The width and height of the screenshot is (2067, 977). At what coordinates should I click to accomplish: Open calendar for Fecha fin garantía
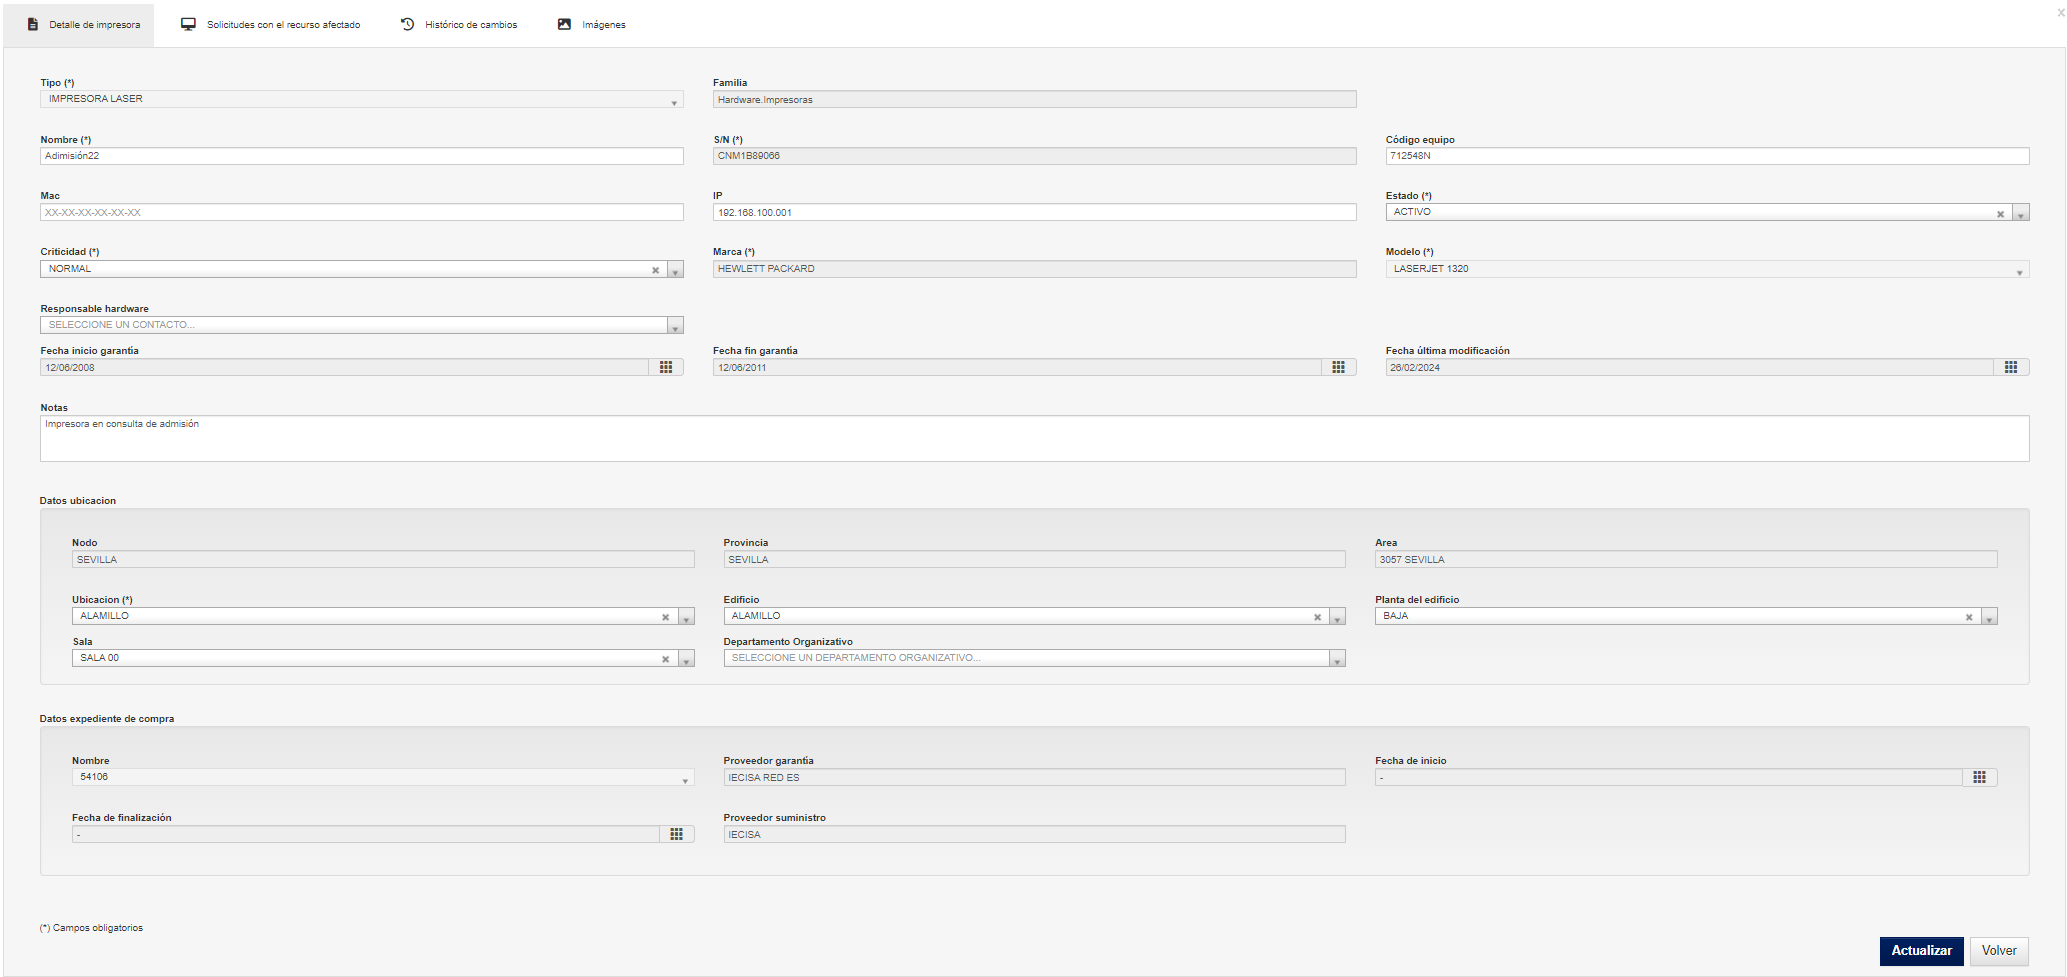pyautogui.click(x=1338, y=368)
